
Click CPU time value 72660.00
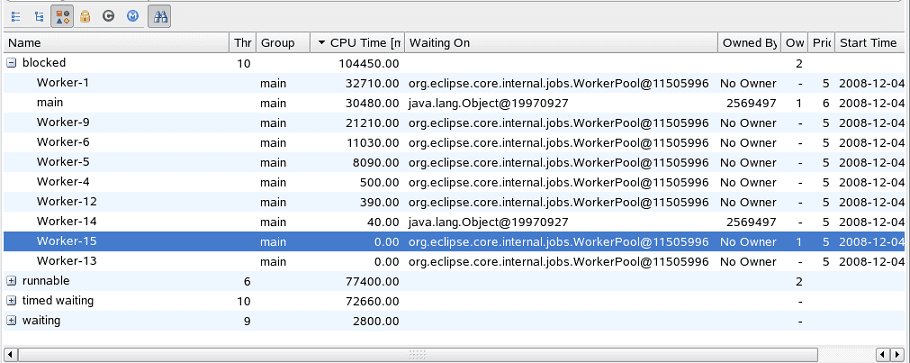coord(371,301)
